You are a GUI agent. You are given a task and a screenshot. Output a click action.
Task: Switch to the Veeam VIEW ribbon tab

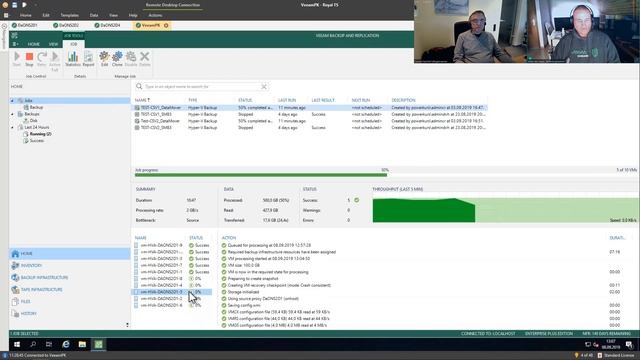pyautogui.click(x=53, y=44)
